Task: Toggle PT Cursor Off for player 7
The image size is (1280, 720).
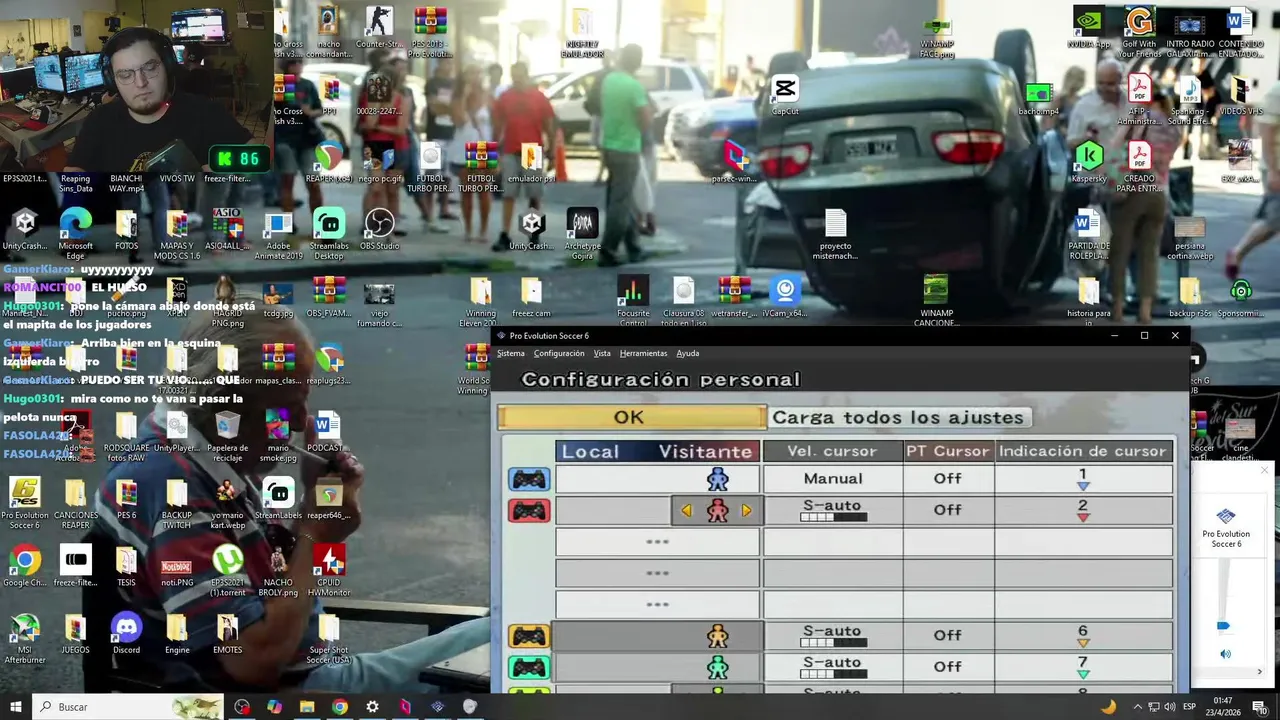Action: tap(948, 666)
